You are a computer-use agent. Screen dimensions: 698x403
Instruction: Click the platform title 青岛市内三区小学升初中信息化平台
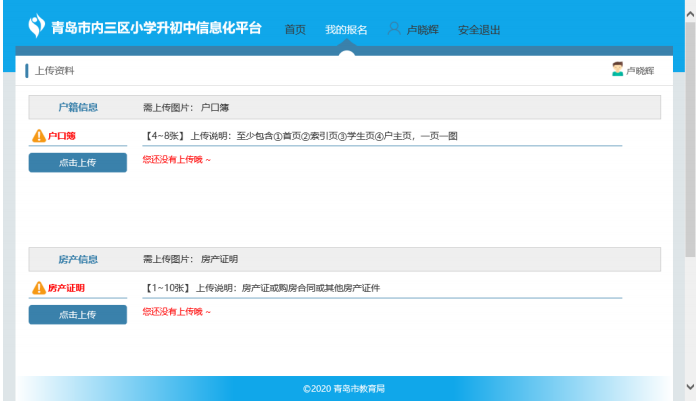click(157, 27)
